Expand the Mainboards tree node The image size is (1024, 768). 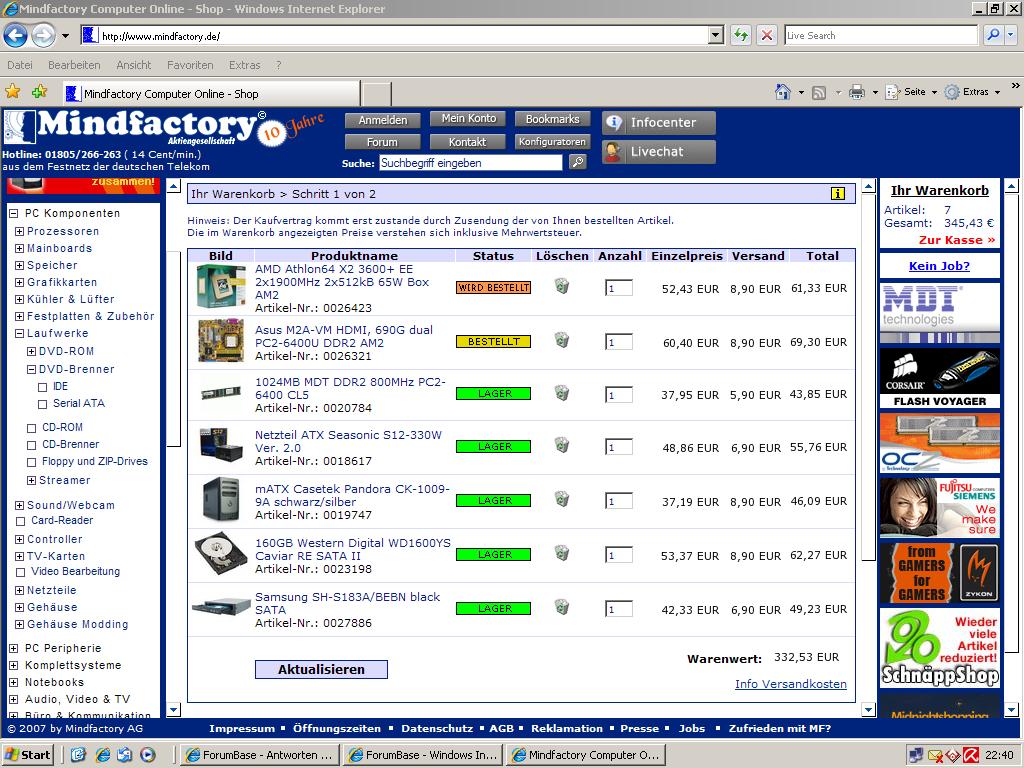(x=20, y=248)
